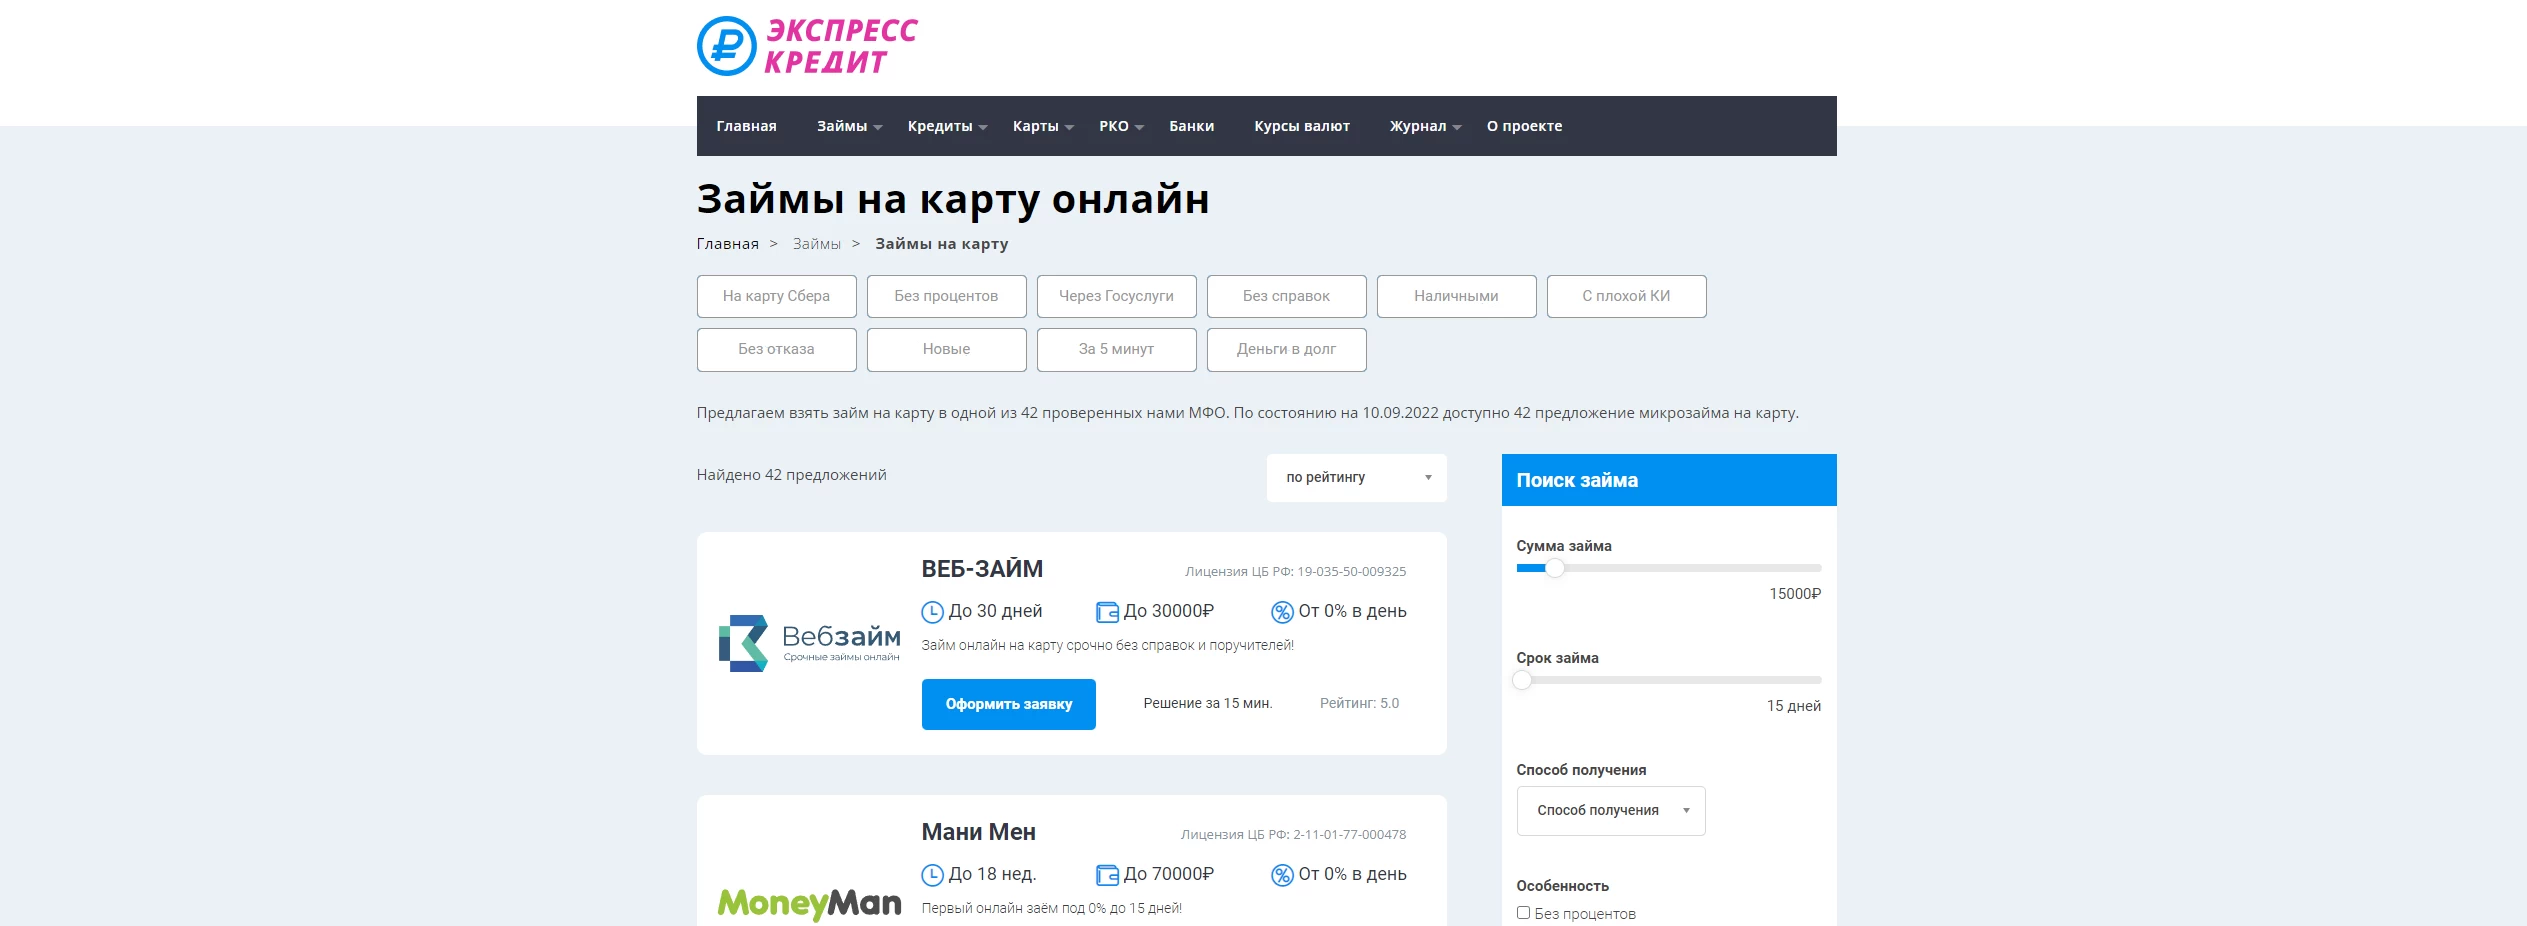
Task: Open the ВЕБ-ЗАЙМ offer title
Action: (x=982, y=569)
